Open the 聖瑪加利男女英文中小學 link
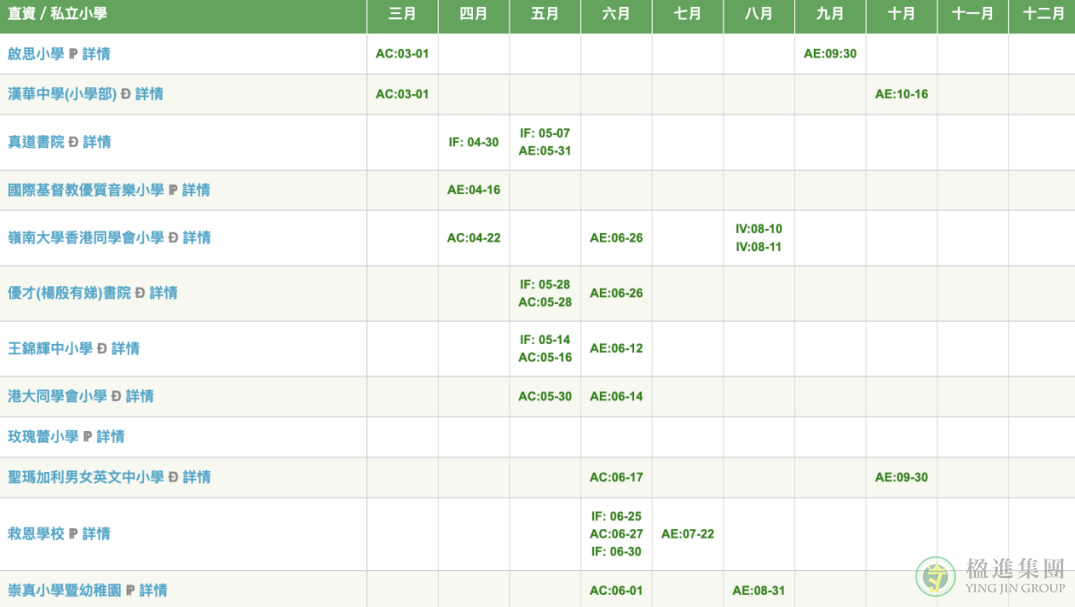 pos(86,477)
